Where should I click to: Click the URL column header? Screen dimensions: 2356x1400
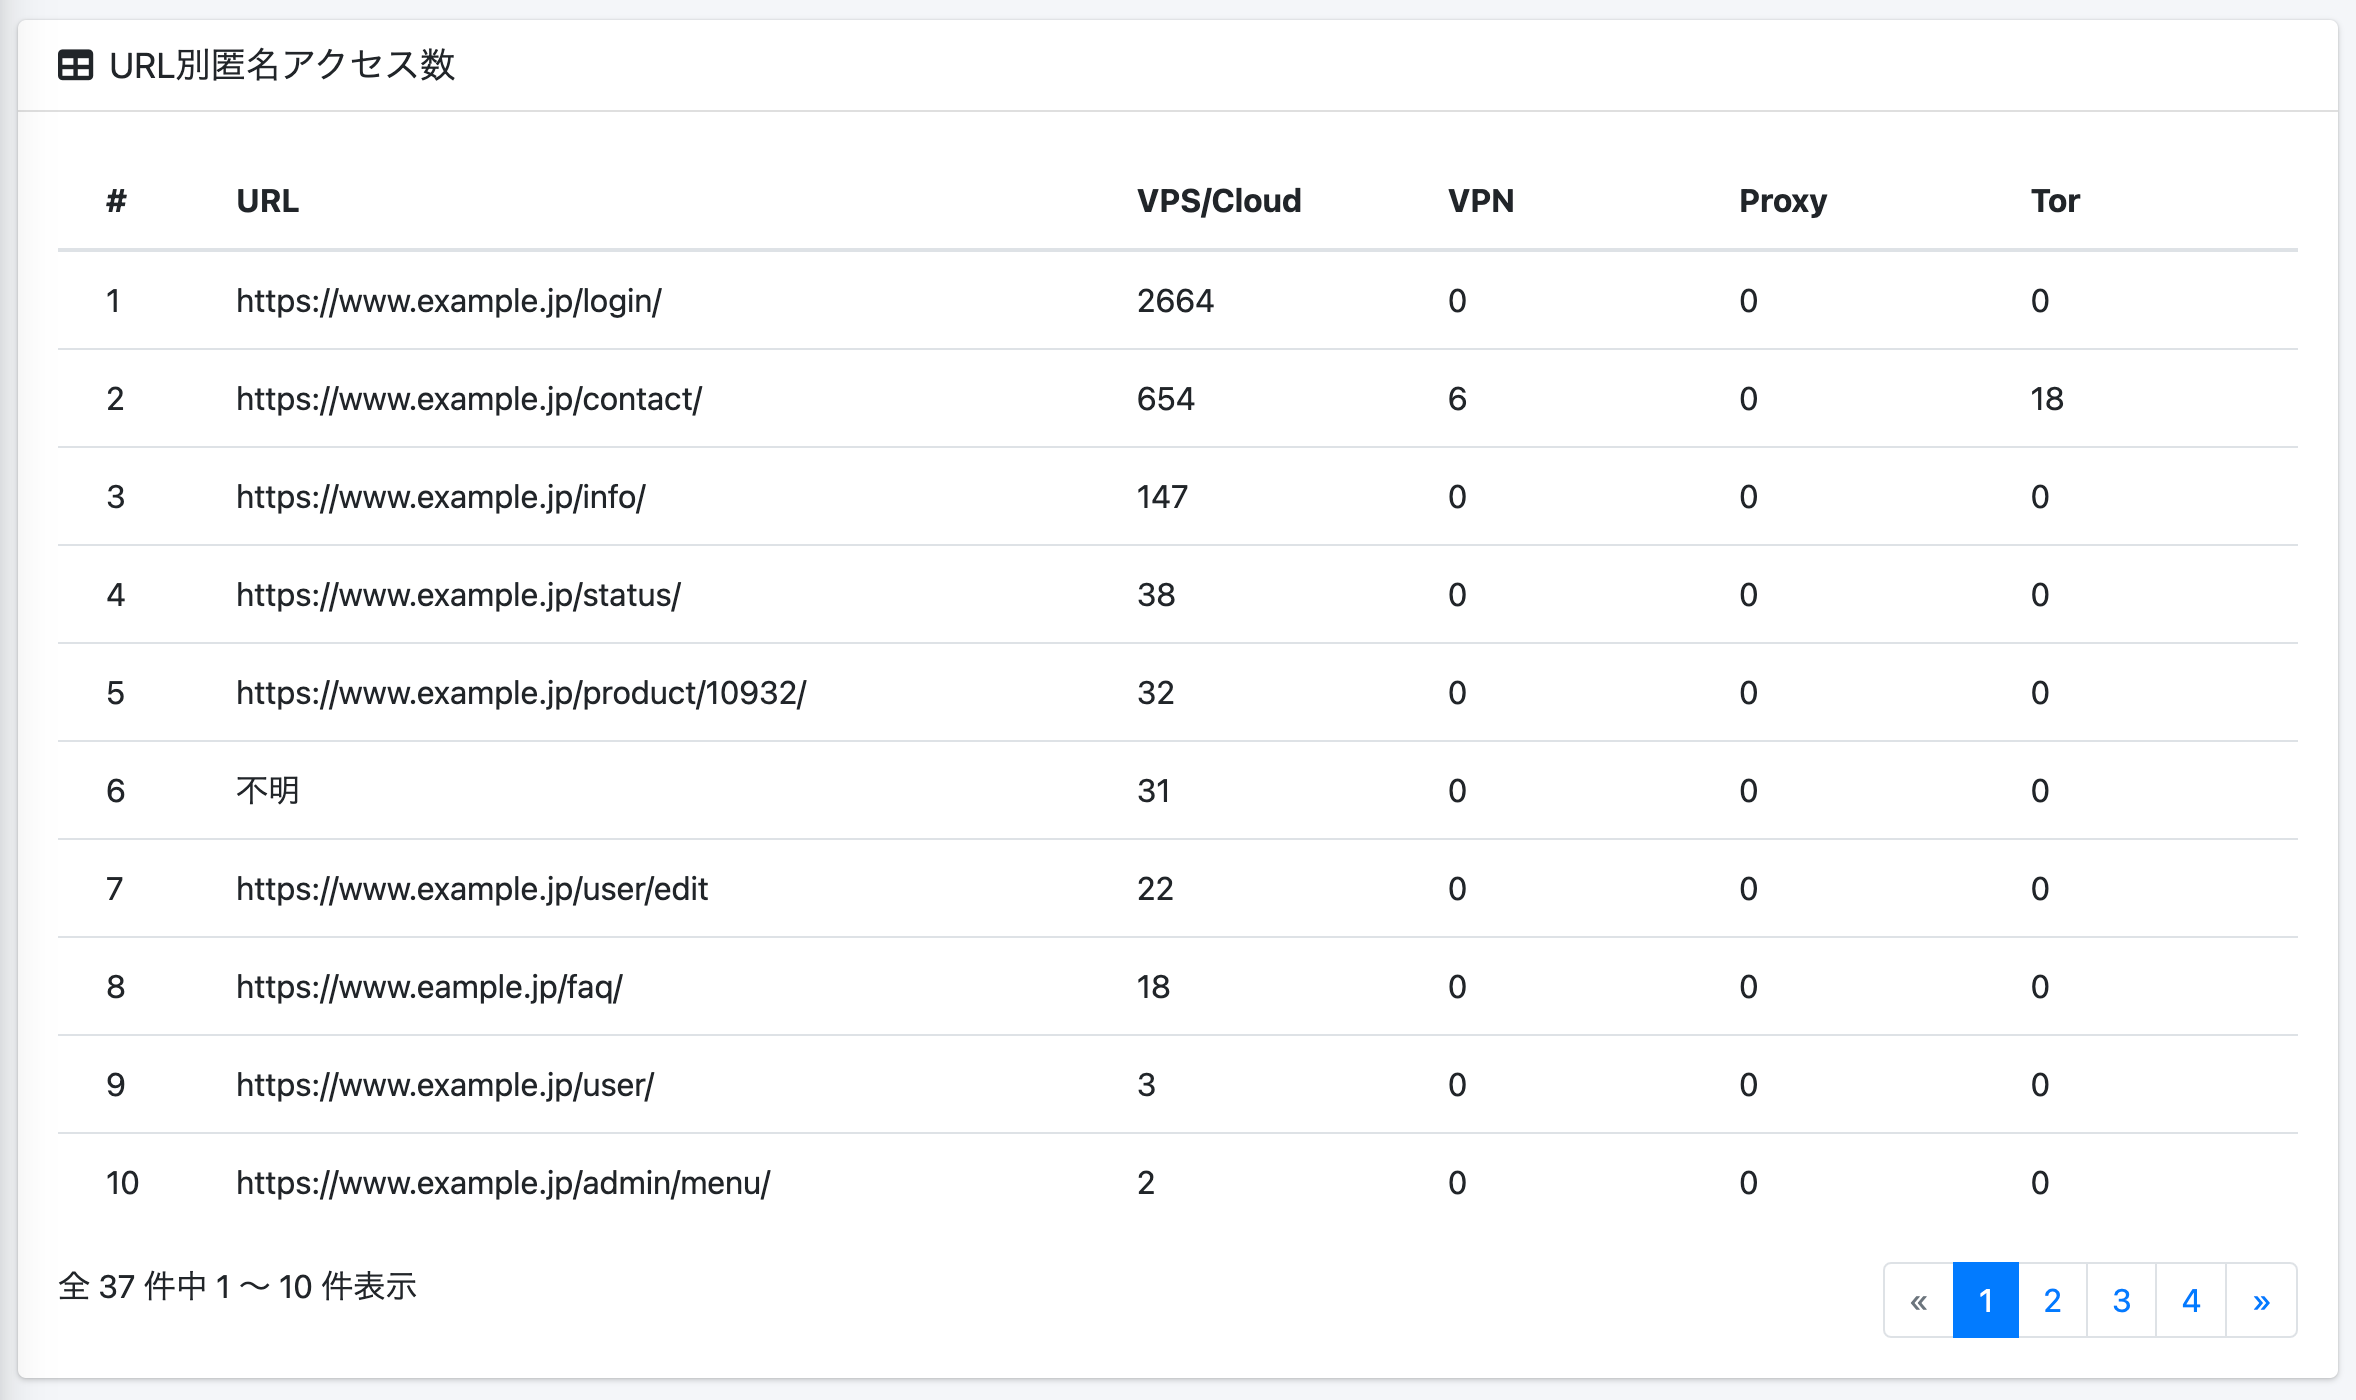tap(268, 201)
